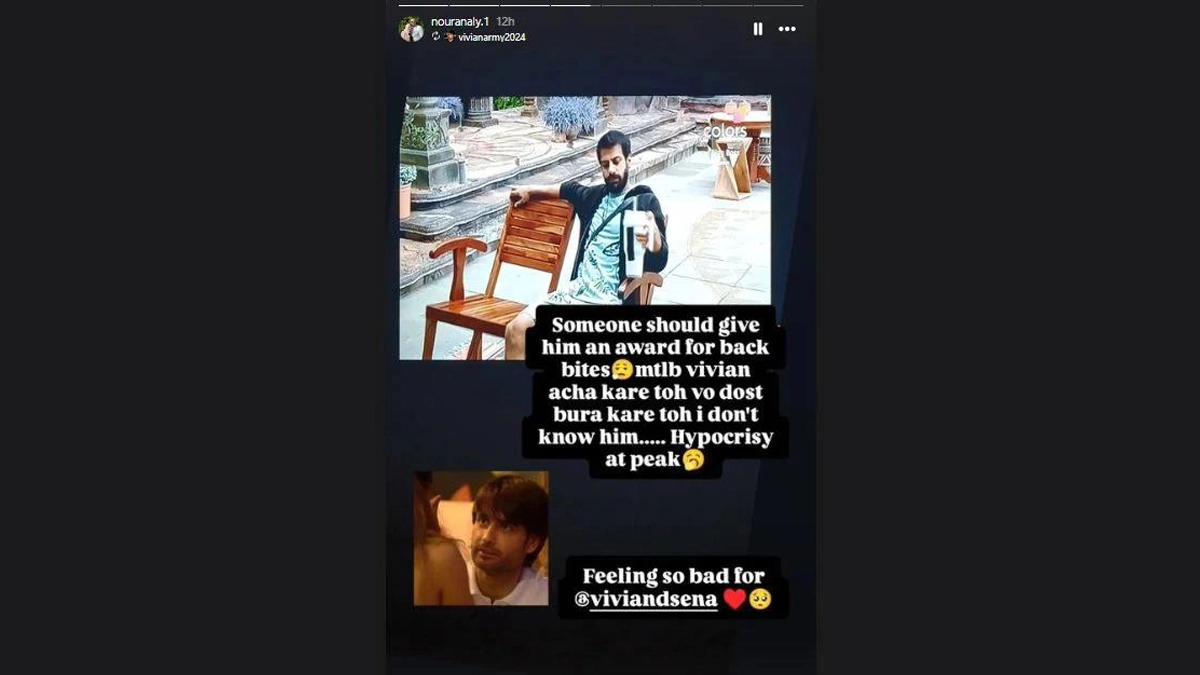Click the repost arrows icon beside vivianarmy2024
This screenshot has height=675, width=1200.
coord(436,36)
